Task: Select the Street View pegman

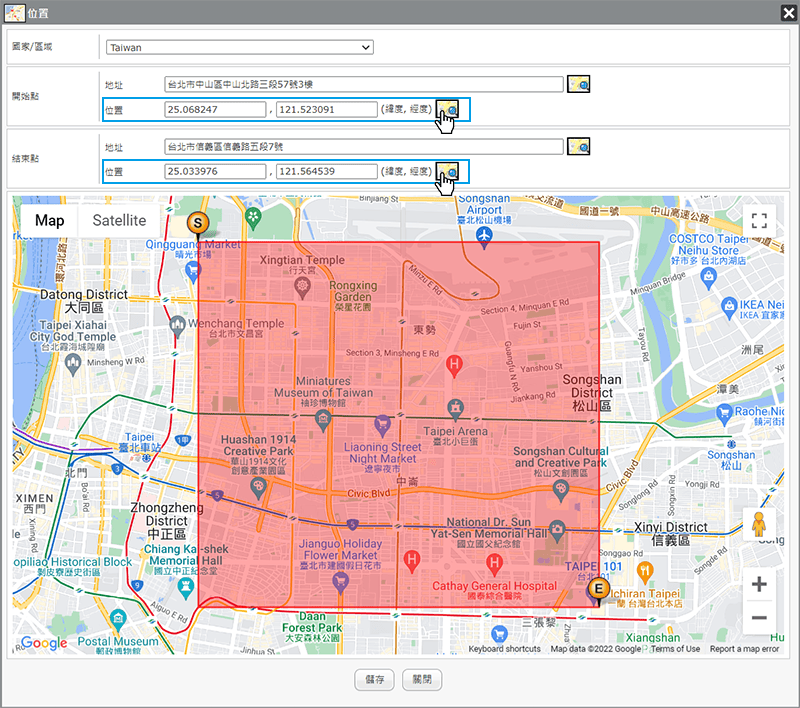Action: [x=759, y=524]
